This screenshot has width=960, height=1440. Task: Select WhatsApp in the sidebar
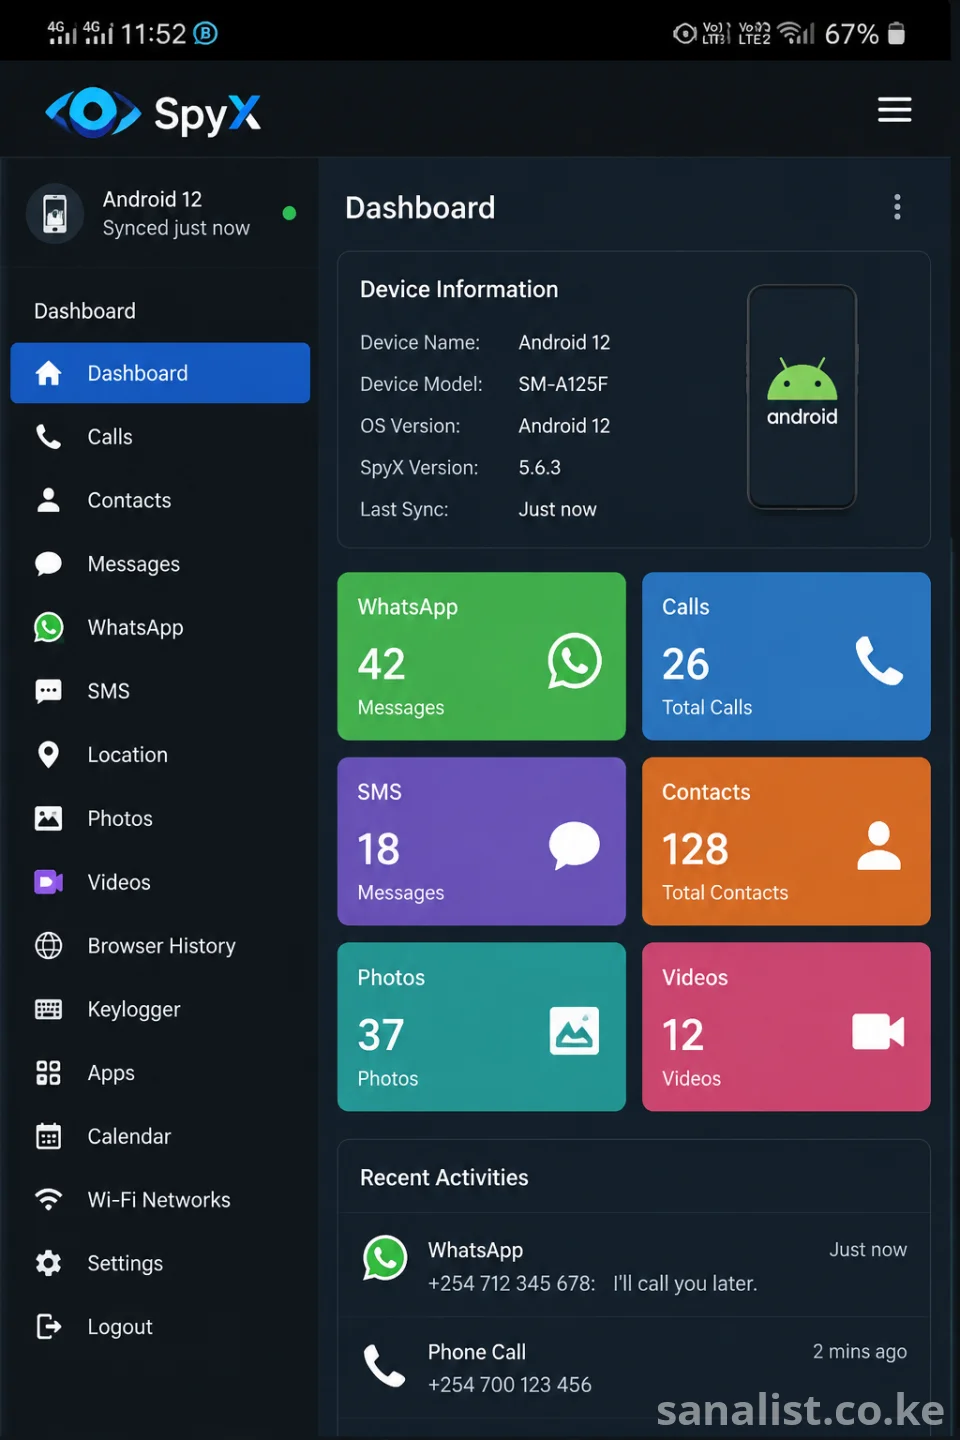[160, 627]
